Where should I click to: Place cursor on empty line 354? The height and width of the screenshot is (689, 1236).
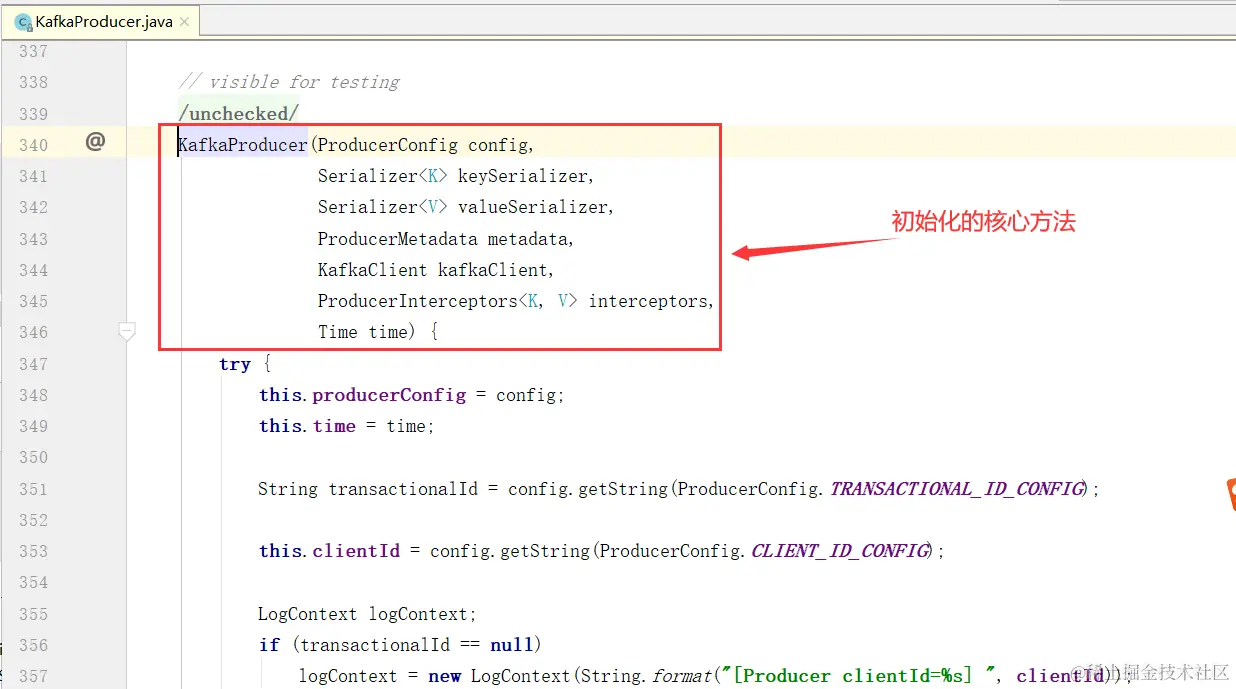pos(680,582)
